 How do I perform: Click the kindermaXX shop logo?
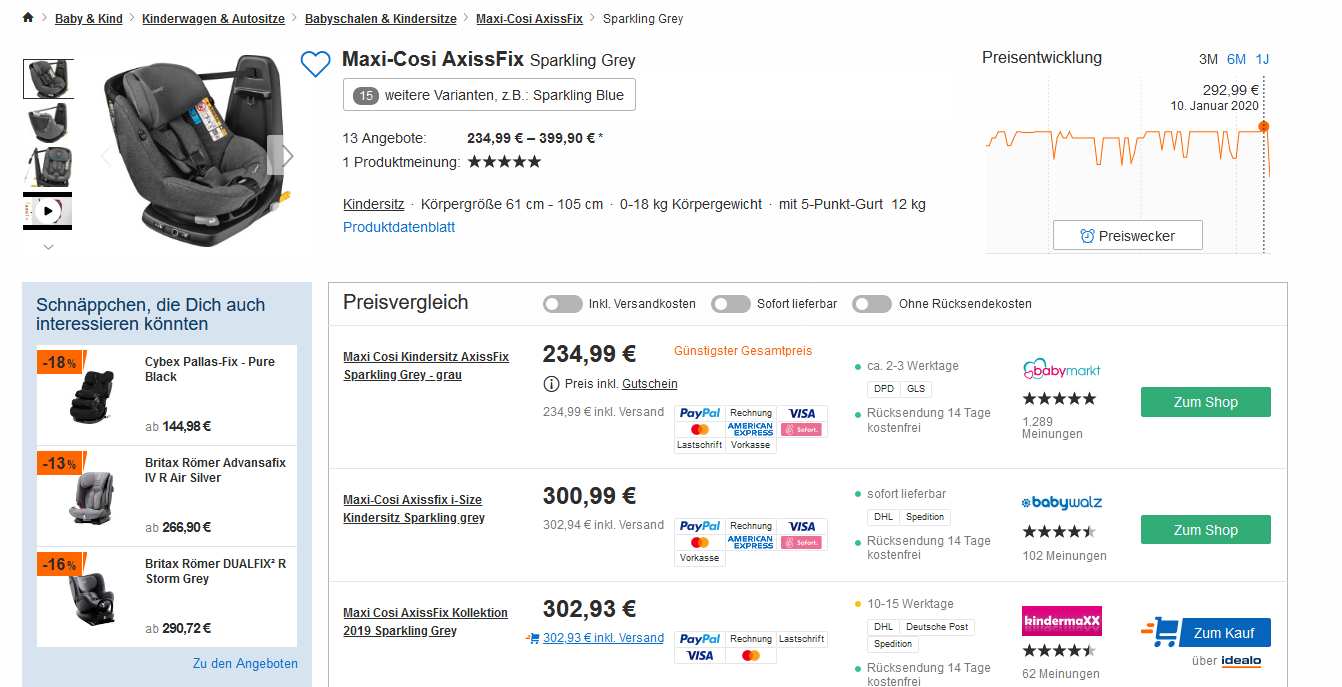tap(1061, 622)
